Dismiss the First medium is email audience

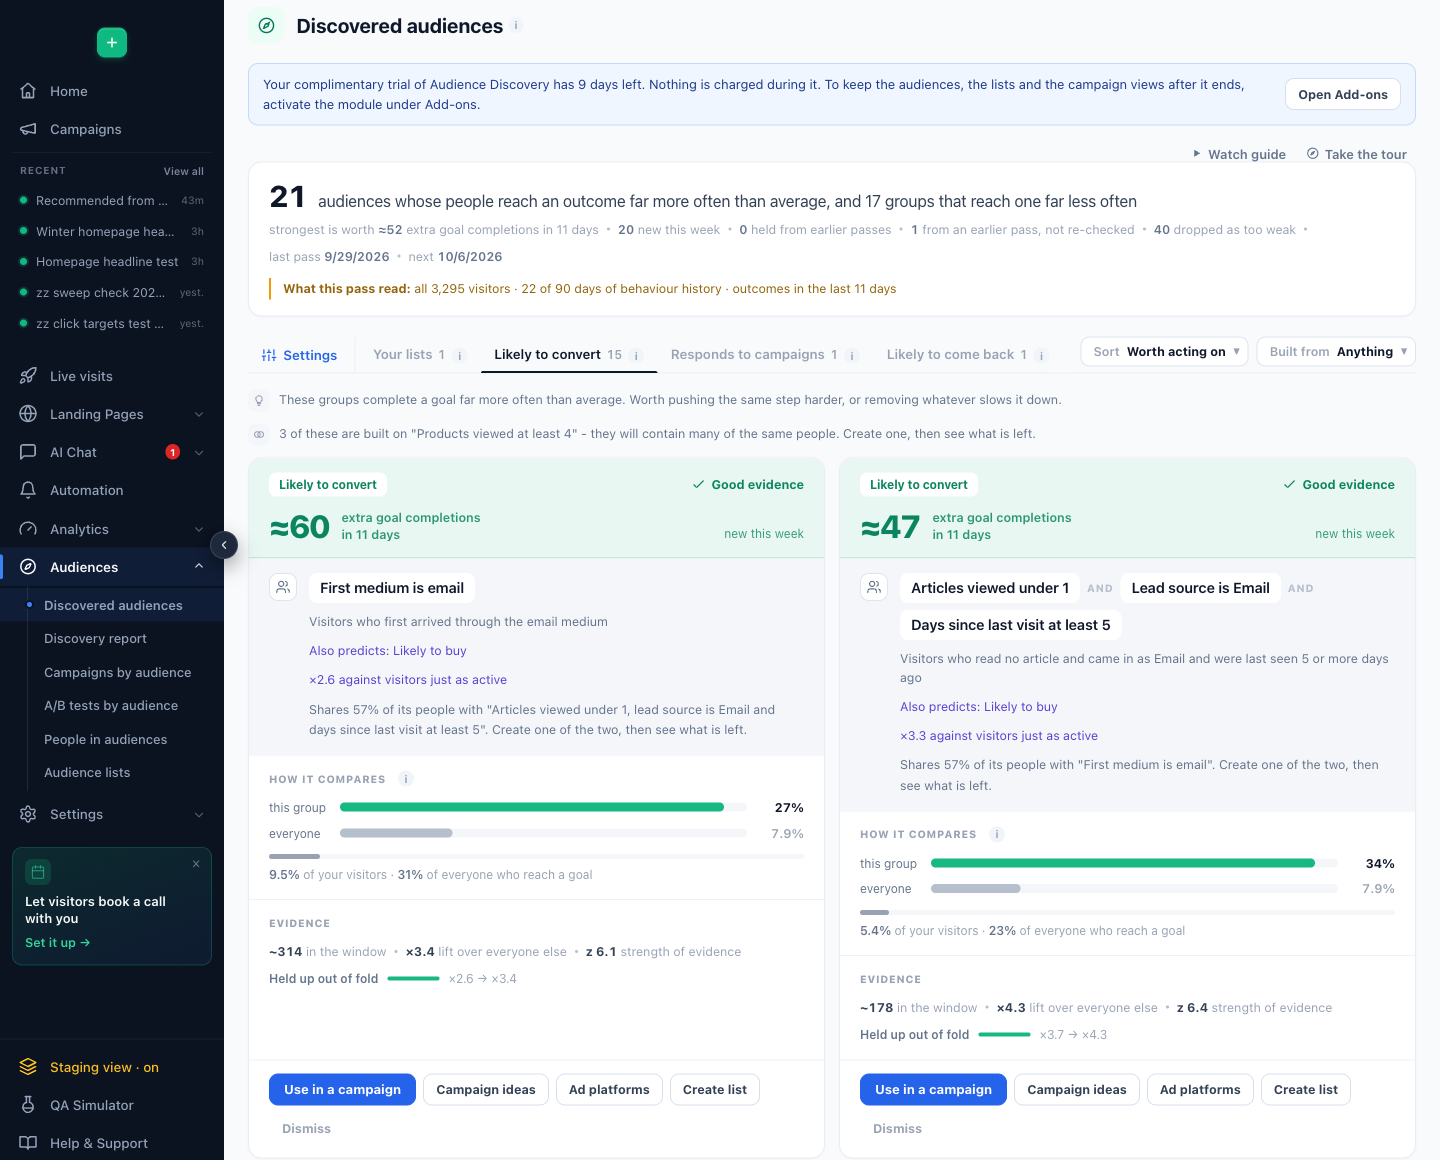tap(306, 1128)
